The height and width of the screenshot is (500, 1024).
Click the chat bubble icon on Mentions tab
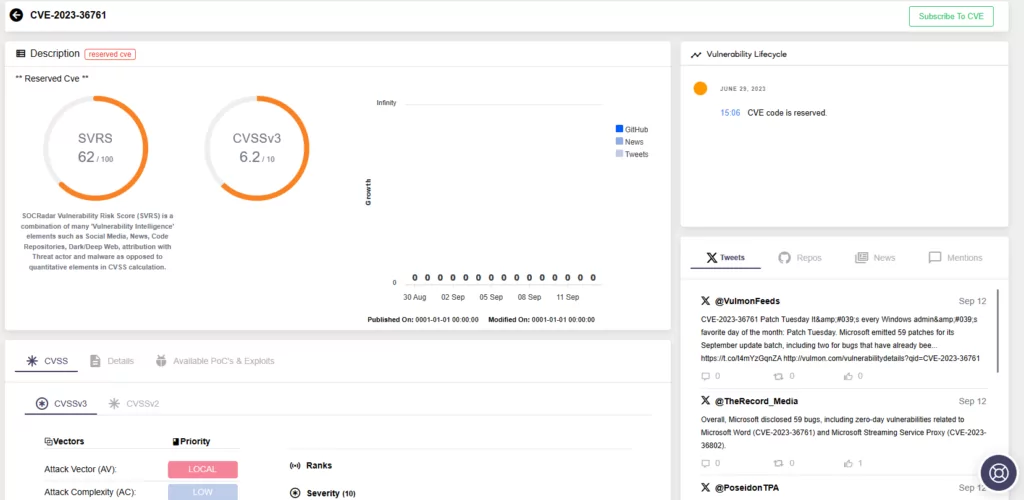(x=935, y=258)
